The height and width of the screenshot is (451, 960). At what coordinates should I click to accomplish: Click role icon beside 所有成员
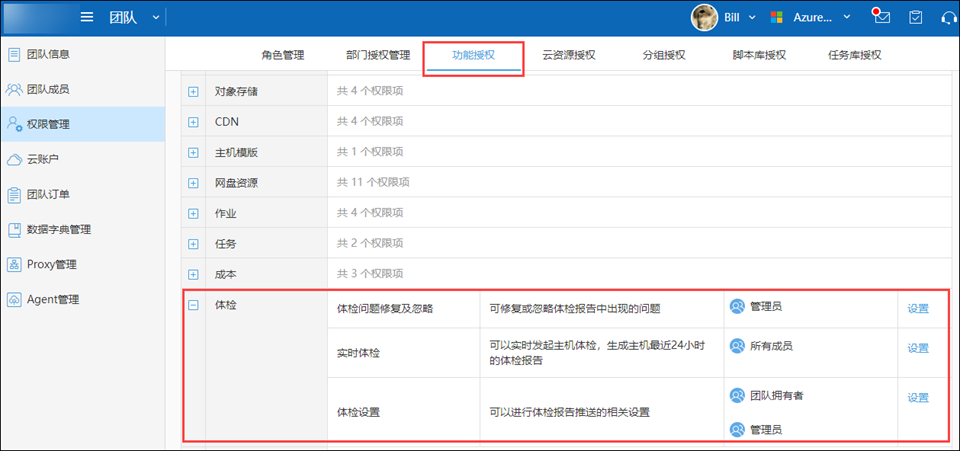pos(737,346)
